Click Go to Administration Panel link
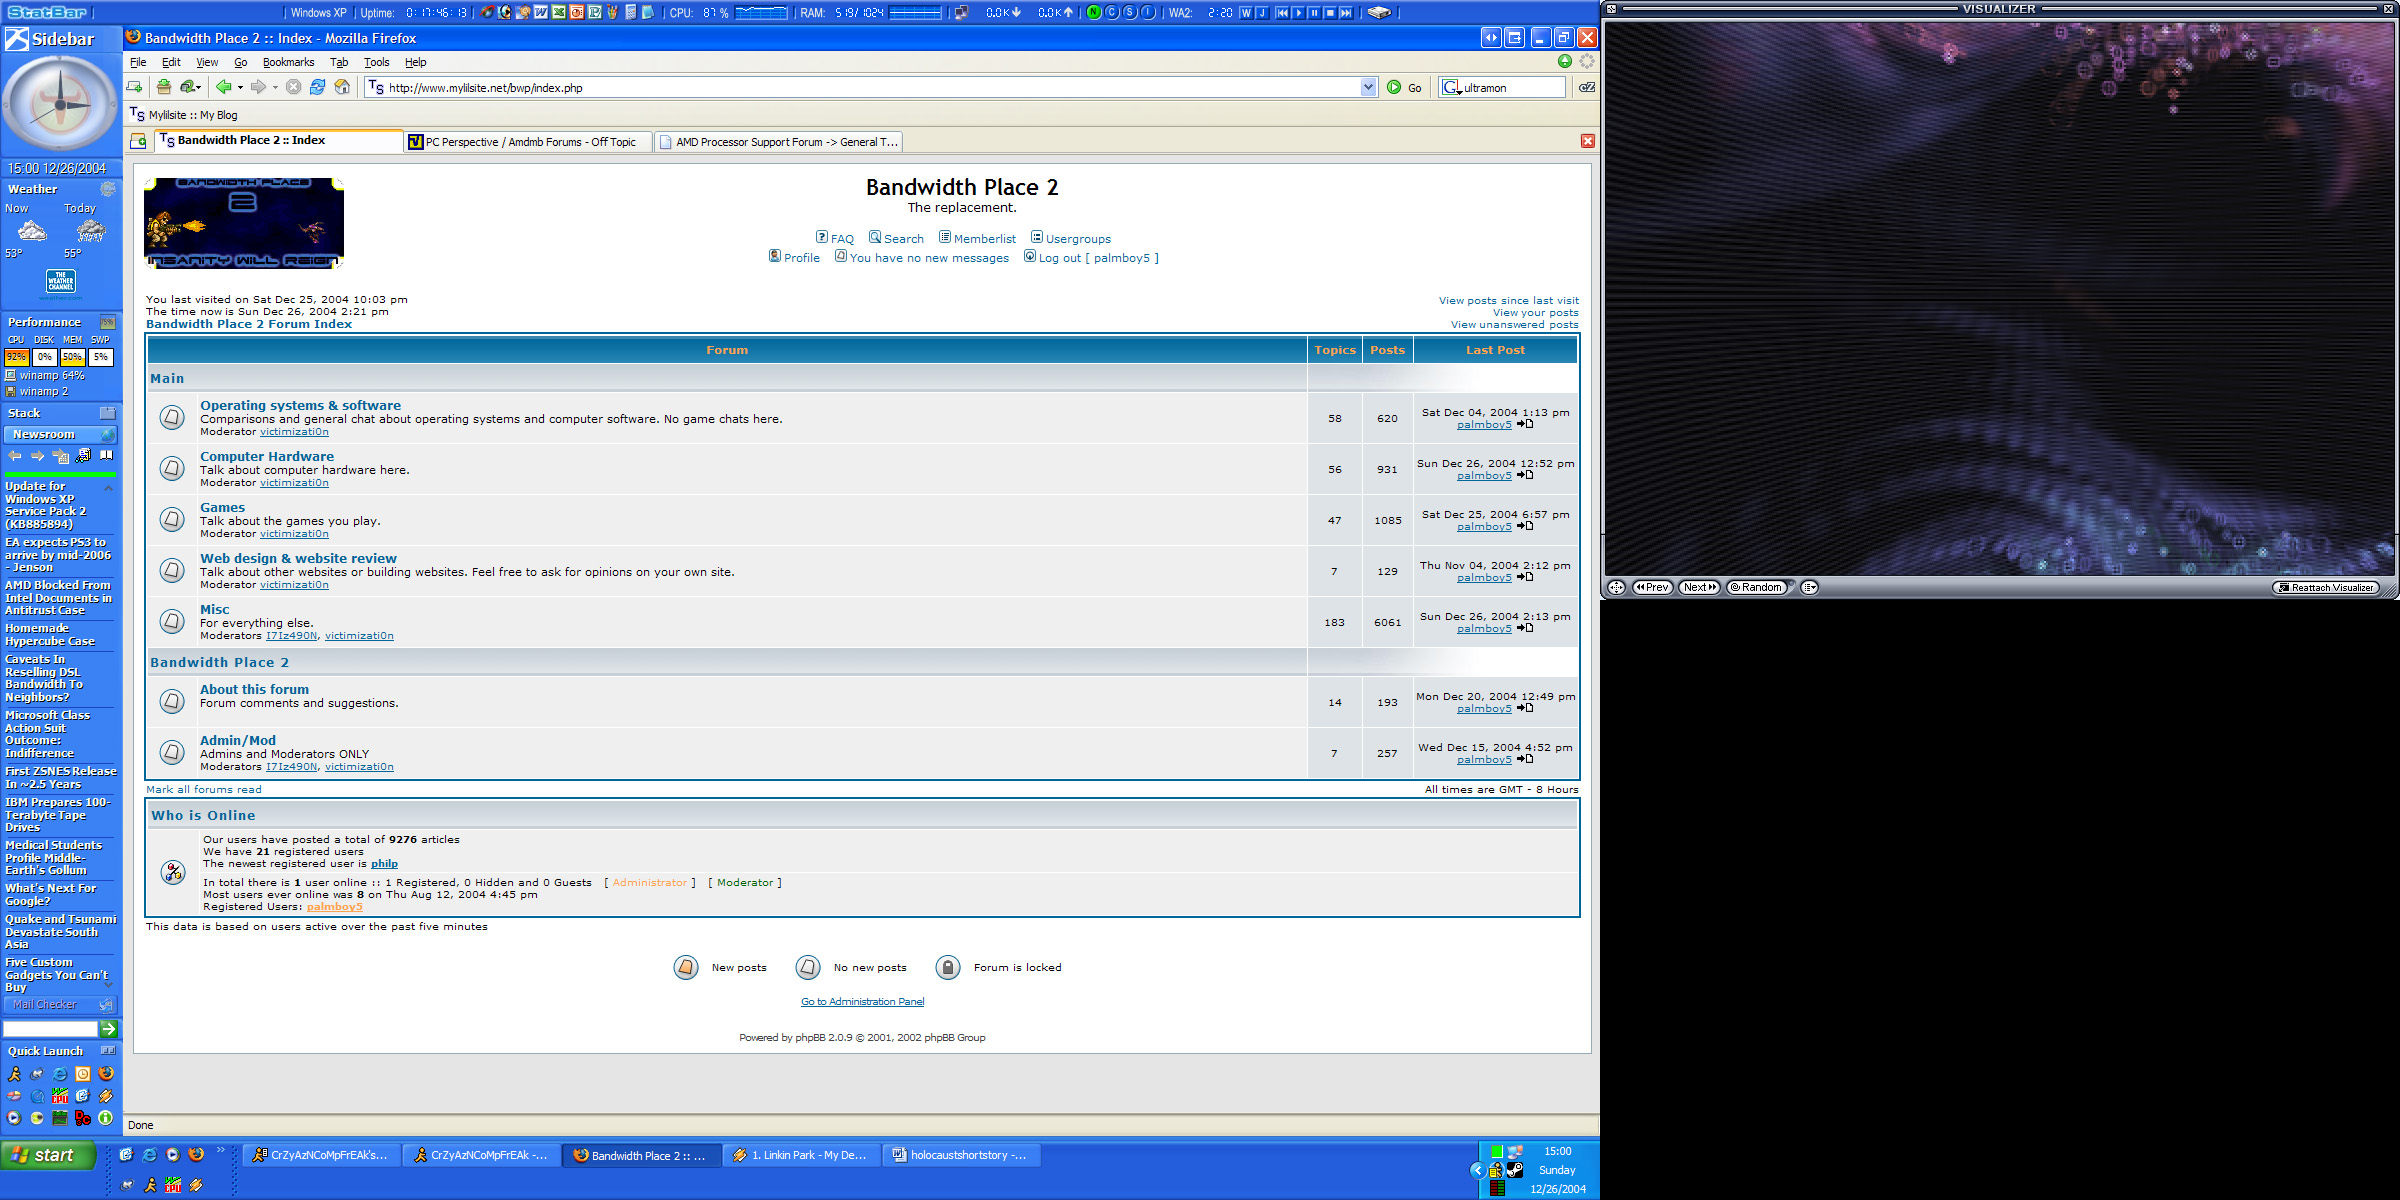The height and width of the screenshot is (1200, 2400). coord(862,1001)
